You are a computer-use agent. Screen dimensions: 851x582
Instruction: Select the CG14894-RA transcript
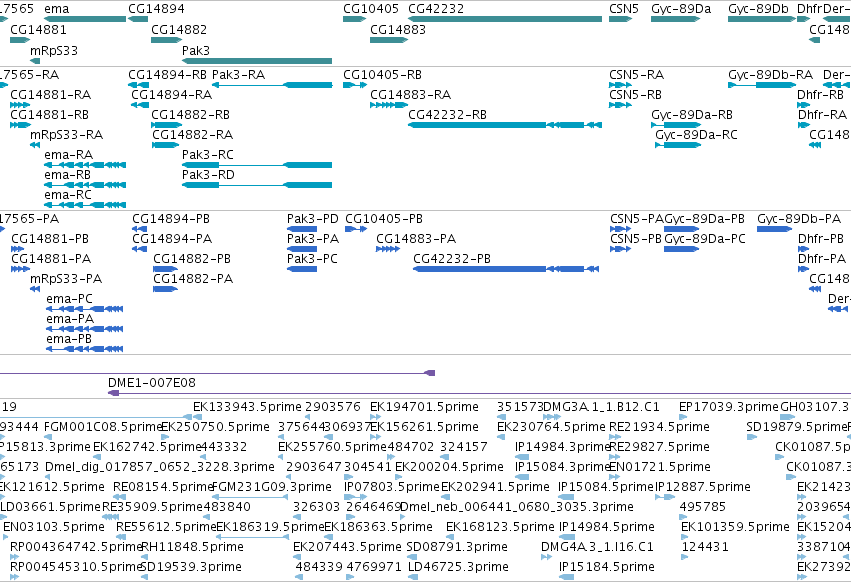[140, 105]
